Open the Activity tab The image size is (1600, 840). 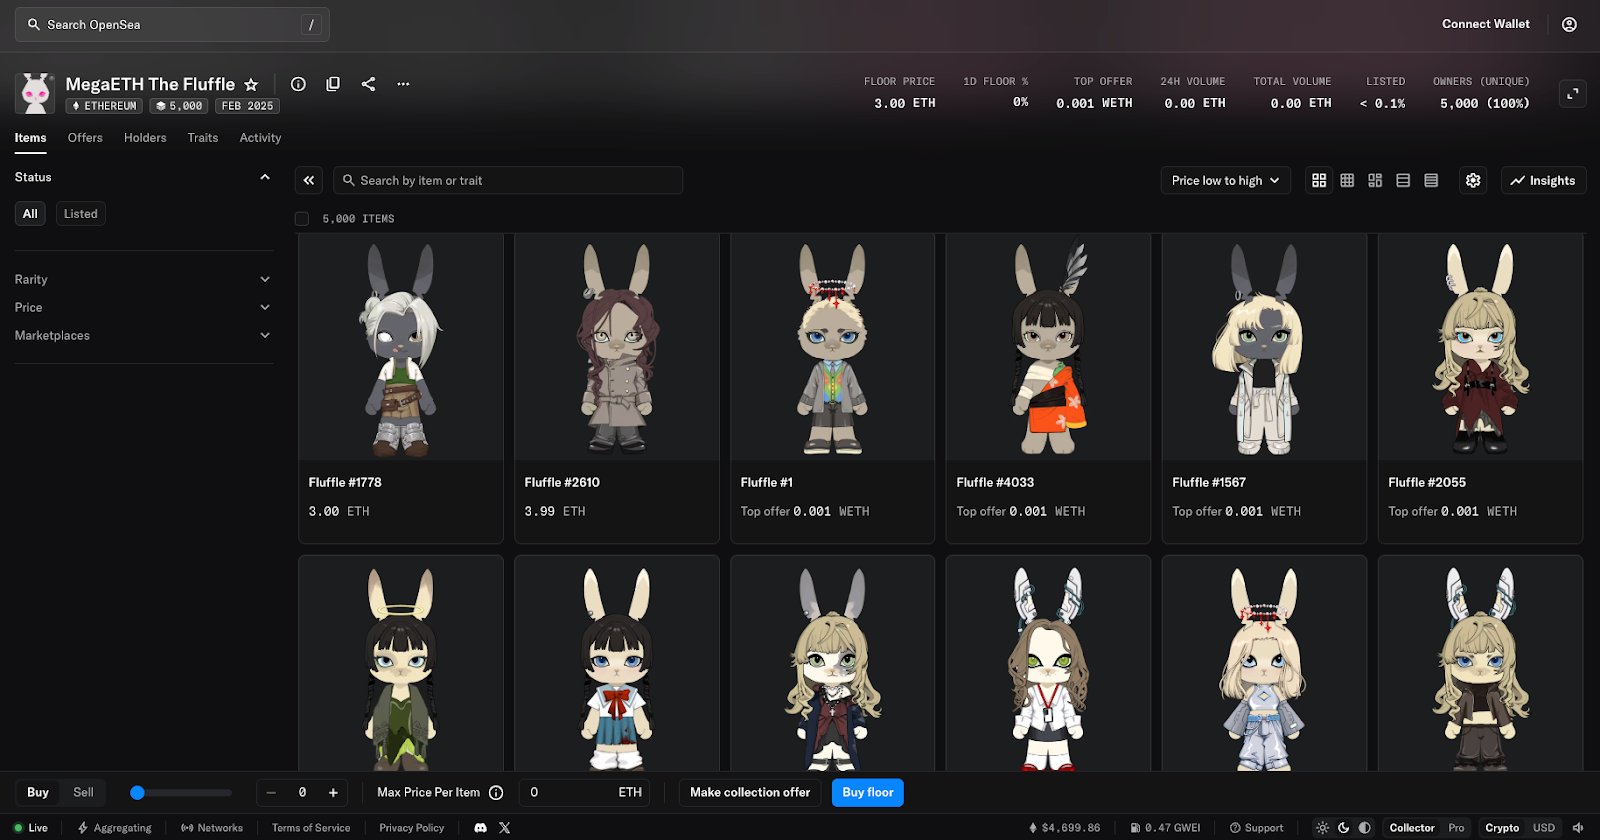pyautogui.click(x=260, y=138)
